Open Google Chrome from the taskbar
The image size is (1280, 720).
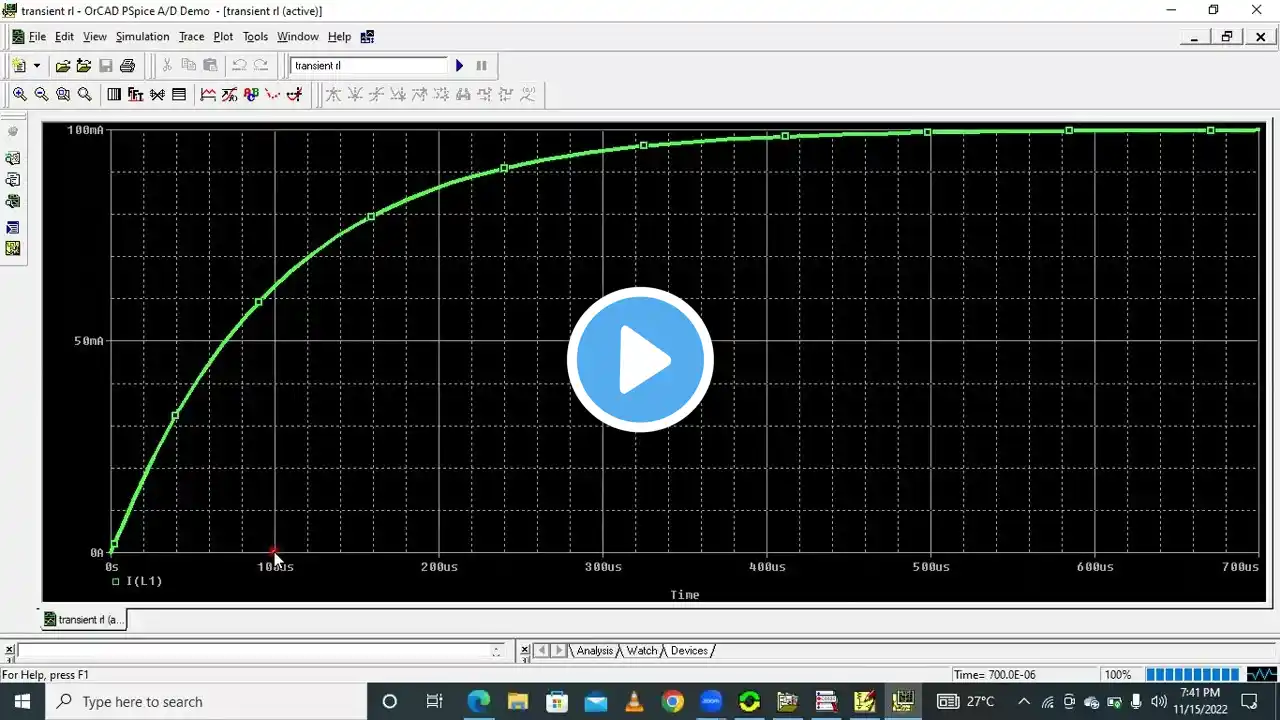click(672, 701)
